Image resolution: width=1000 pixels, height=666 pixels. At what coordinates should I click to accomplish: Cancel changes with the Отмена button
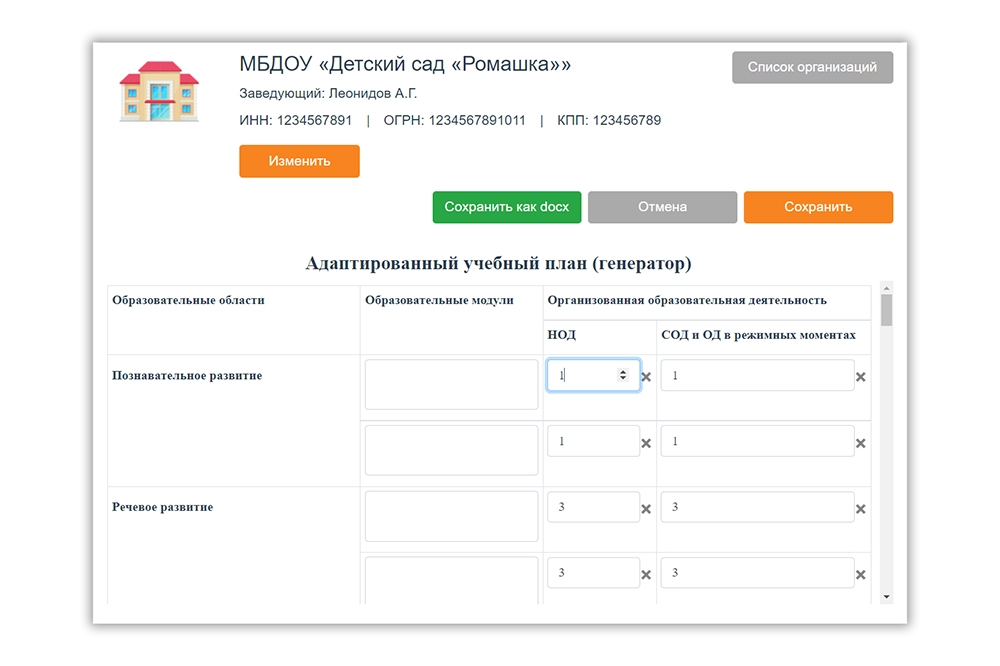coord(662,207)
